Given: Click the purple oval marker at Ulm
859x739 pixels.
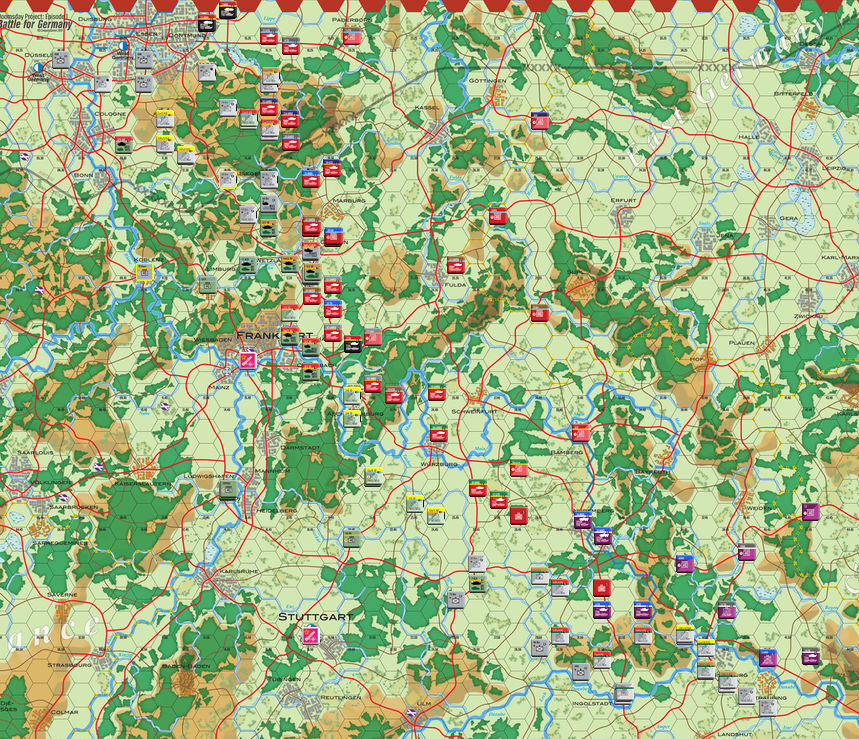Looking at the screenshot, I should point(410,713).
